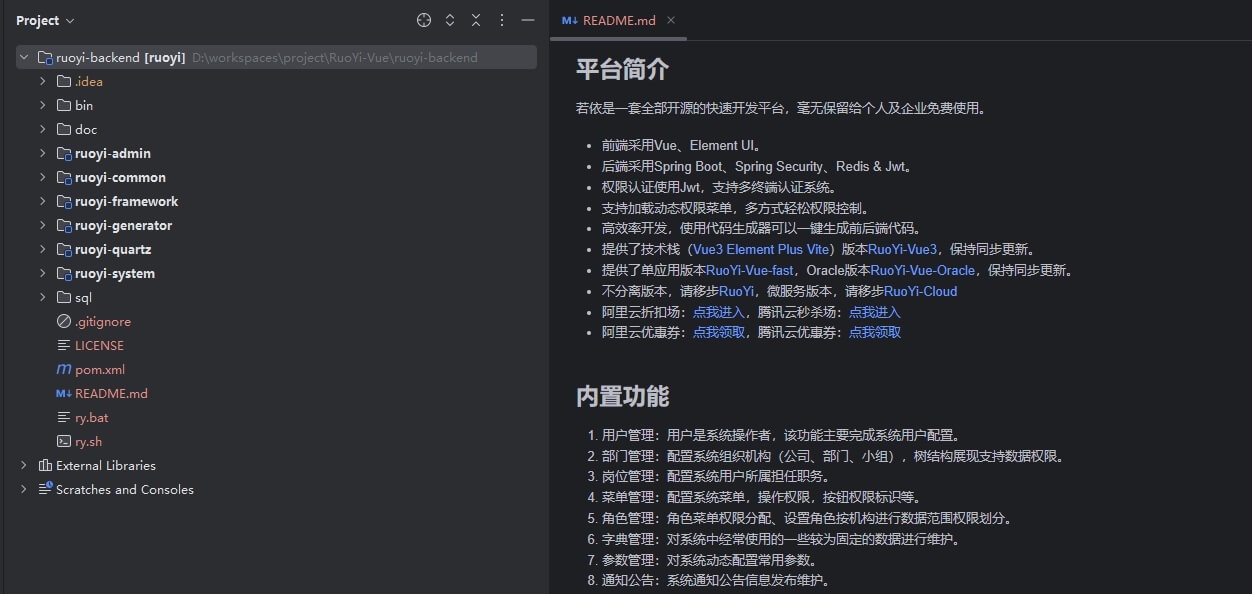Screen dimensions: 1252x594
Task: Select README.md name in project tree
Action: (111, 394)
